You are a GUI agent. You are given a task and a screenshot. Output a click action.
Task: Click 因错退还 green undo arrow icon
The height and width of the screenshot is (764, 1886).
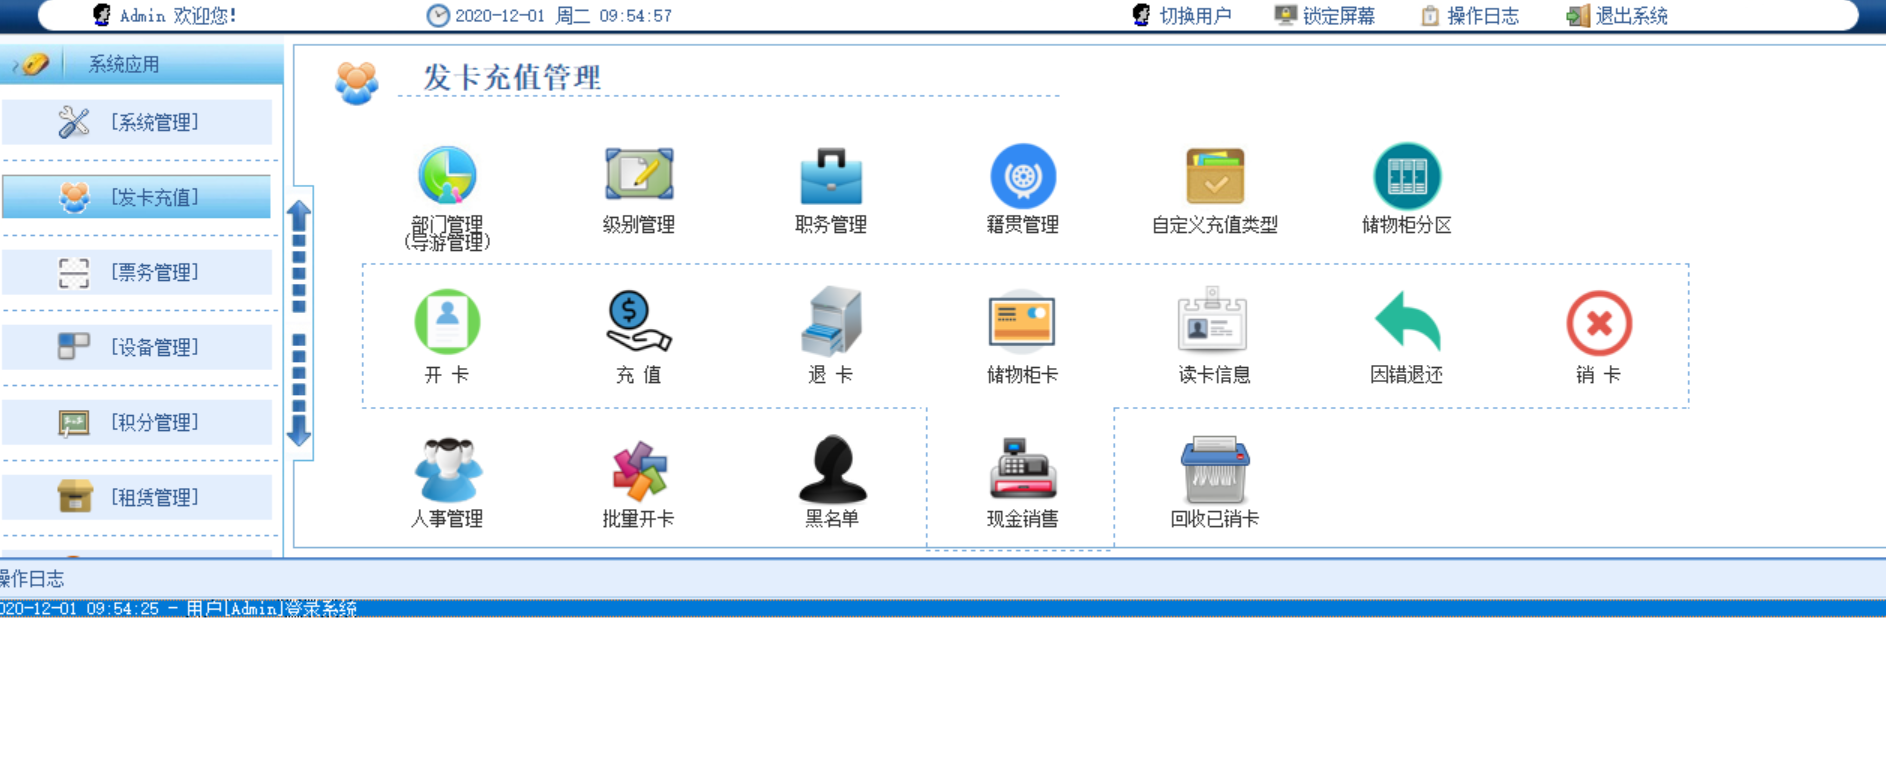click(1407, 321)
